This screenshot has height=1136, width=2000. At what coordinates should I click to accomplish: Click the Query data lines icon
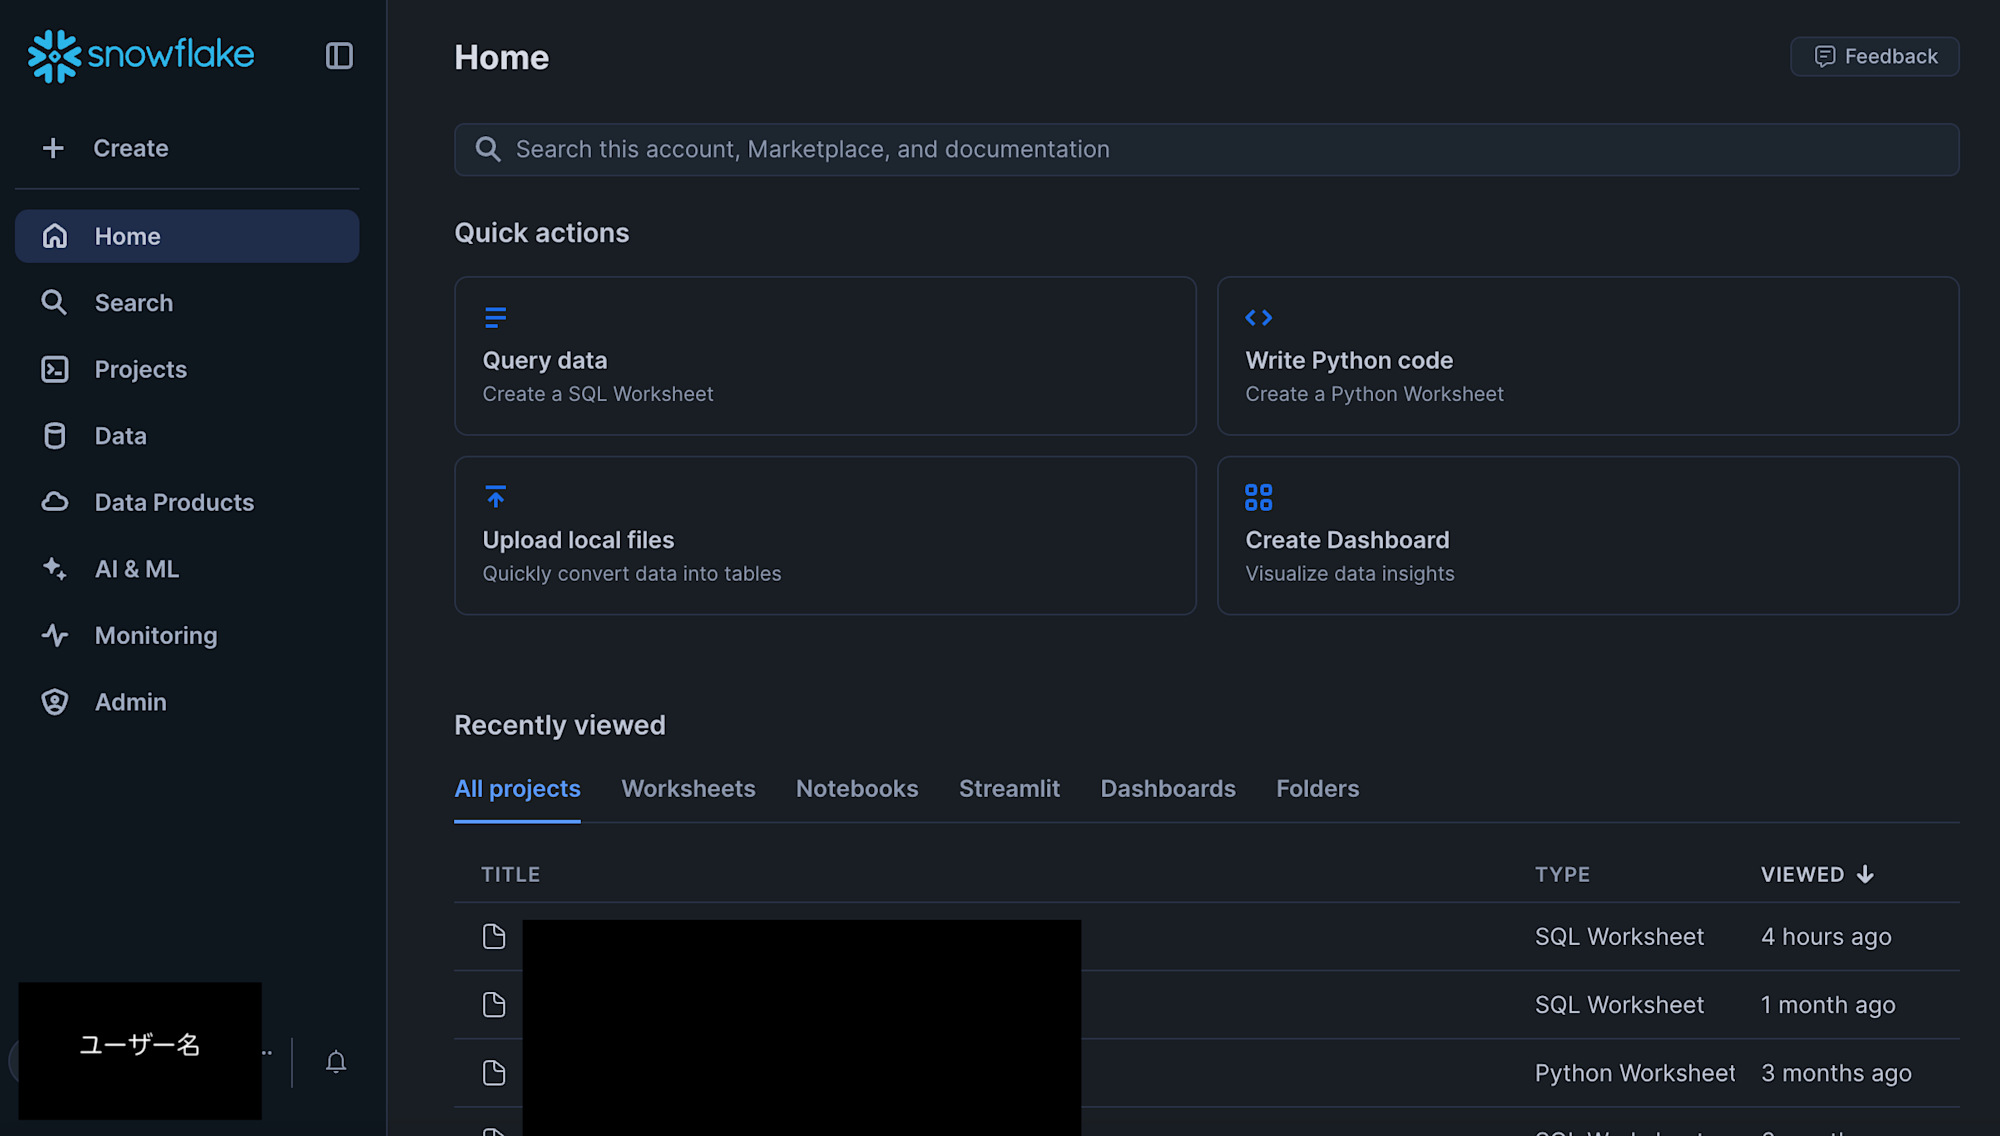coord(495,317)
